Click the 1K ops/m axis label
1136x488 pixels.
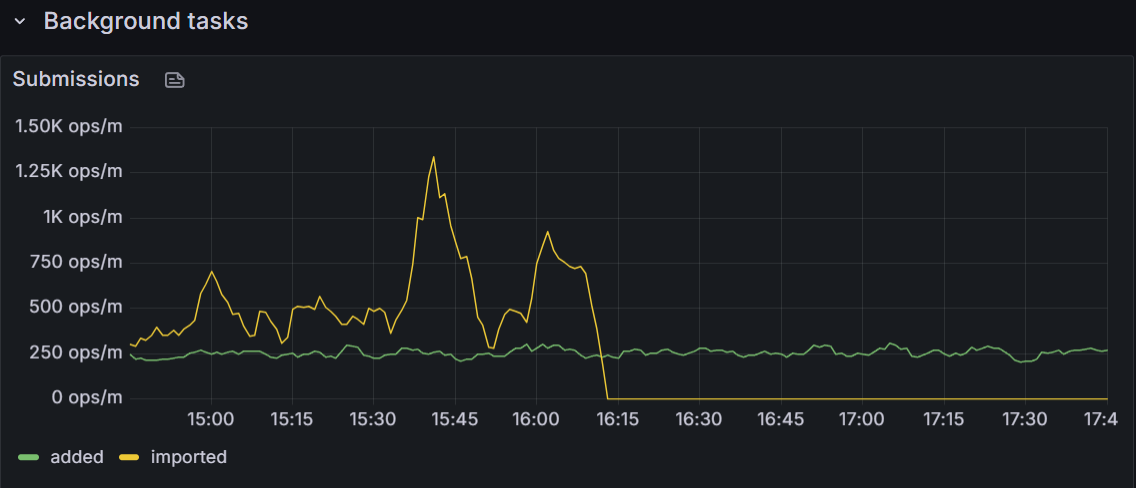(x=83, y=217)
